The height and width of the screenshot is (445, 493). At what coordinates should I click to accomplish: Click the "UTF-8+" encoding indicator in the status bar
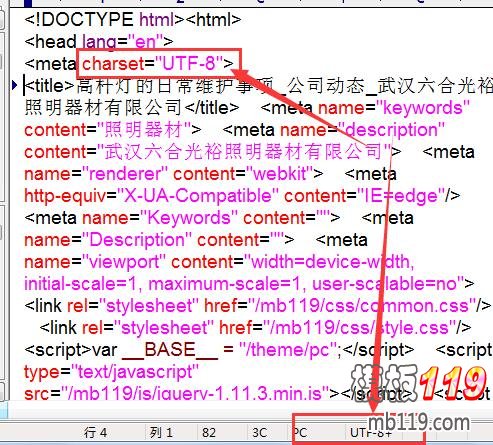click(371, 433)
